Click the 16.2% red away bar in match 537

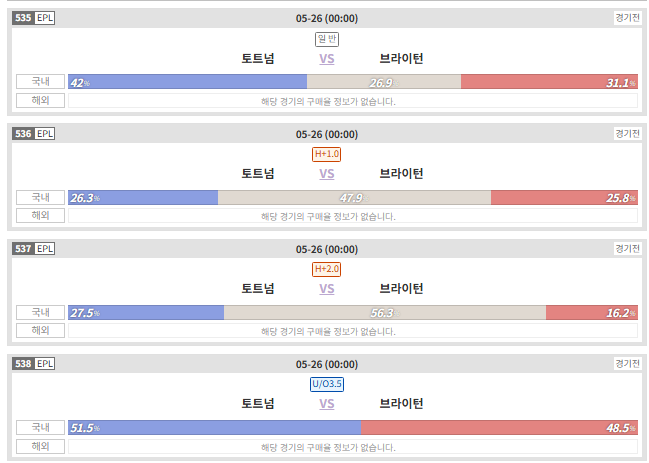click(592, 313)
